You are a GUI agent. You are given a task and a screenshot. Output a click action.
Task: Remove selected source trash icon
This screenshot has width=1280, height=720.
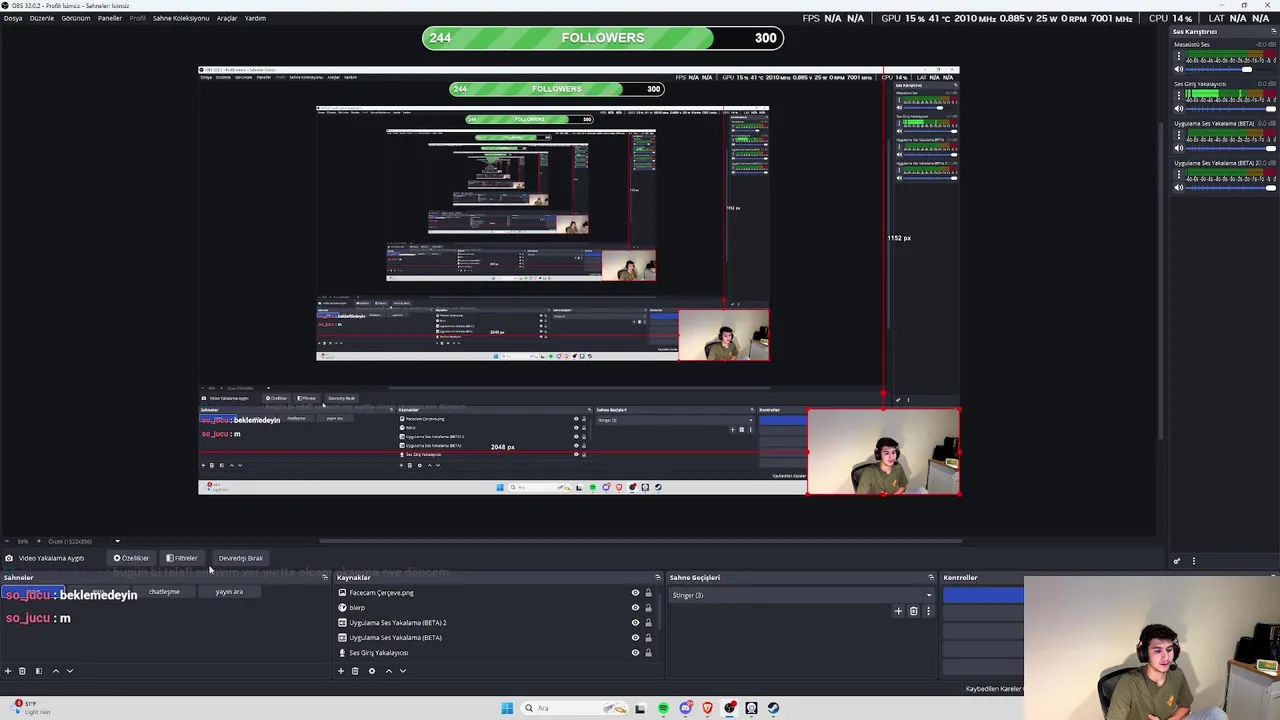[x=355, y=671]
